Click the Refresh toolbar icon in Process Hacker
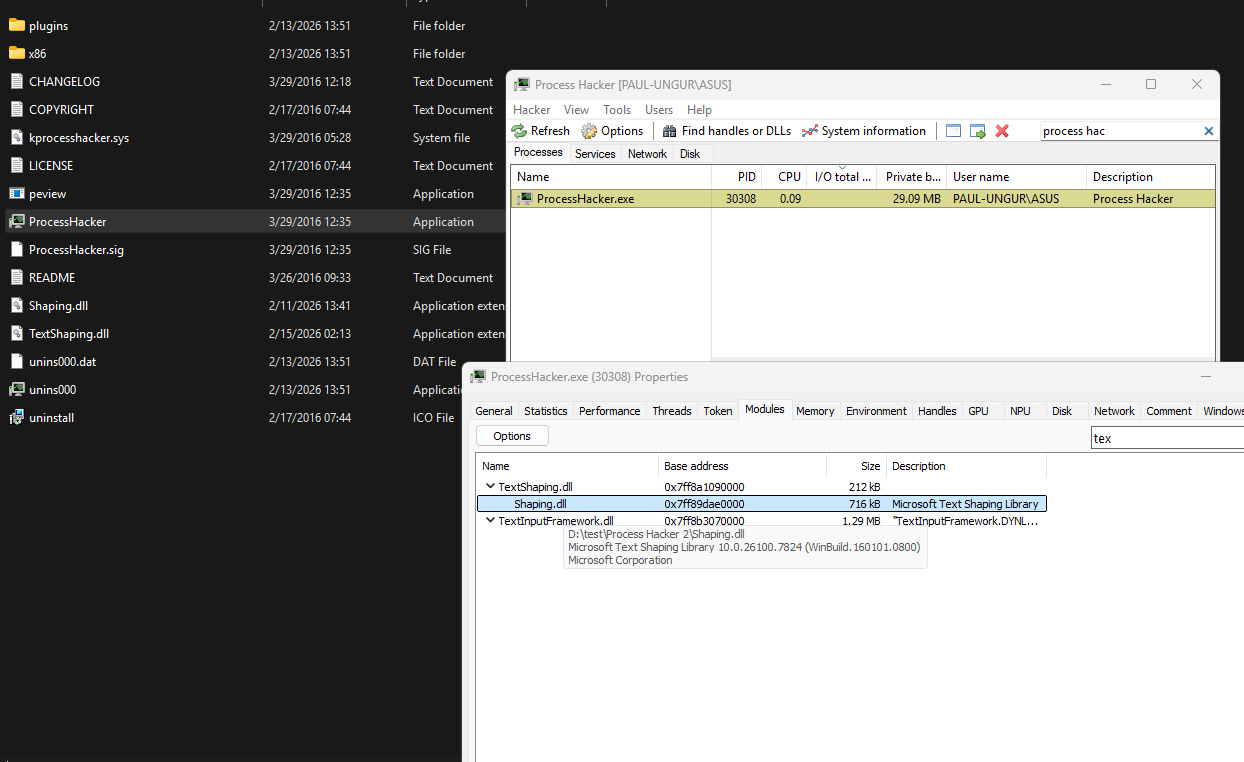 click(x=519, y=131)
